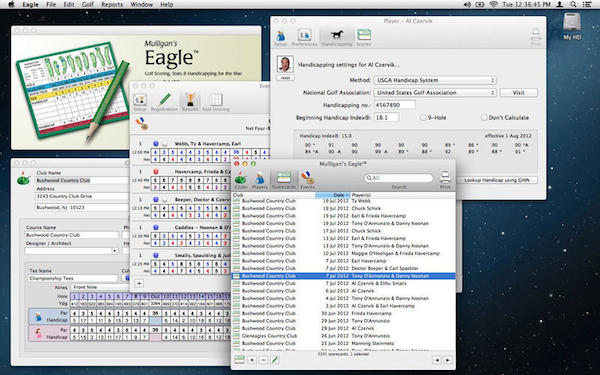Open the Players section in Mulligan's Eagle toolbar
600x375 pixels.
(x=259, y=180)
